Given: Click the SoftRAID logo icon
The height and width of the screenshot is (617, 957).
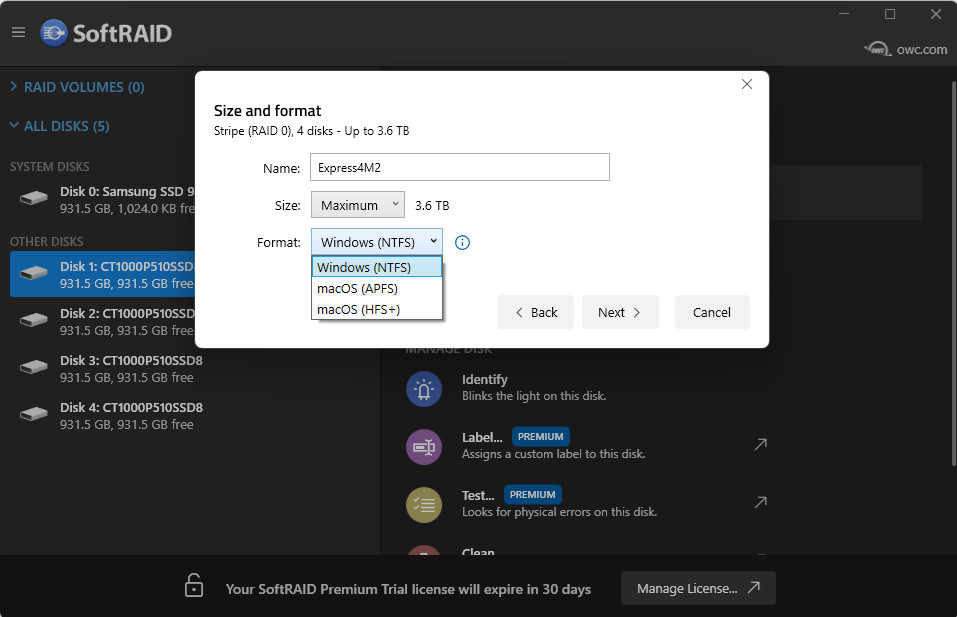Looking at the screenshot, I should pos(54,33).
